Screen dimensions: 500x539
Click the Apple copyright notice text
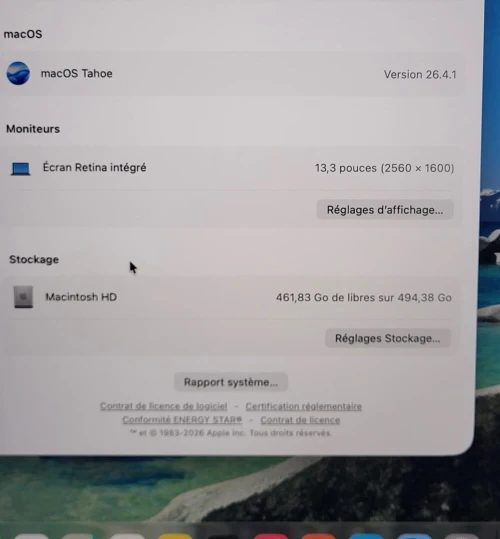point(231,433)
